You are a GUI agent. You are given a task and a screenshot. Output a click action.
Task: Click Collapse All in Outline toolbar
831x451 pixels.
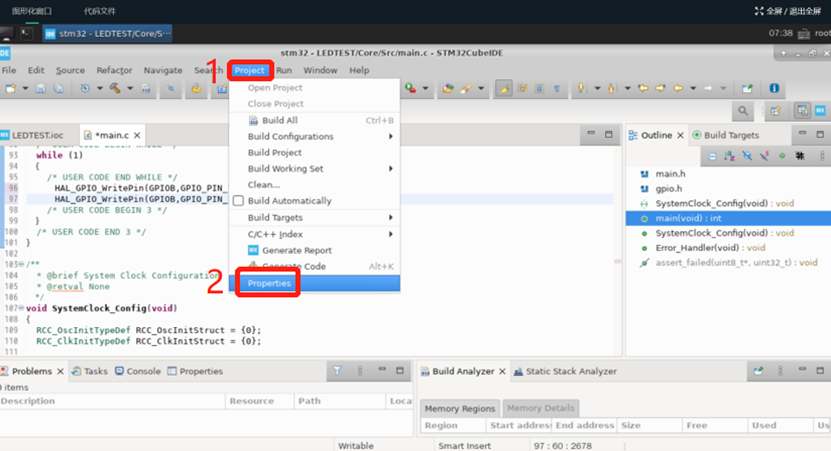(712, 156)
